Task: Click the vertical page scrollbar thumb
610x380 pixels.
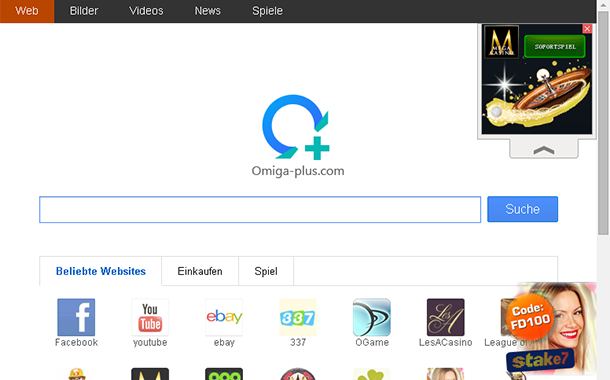Action: click(603, 123)
